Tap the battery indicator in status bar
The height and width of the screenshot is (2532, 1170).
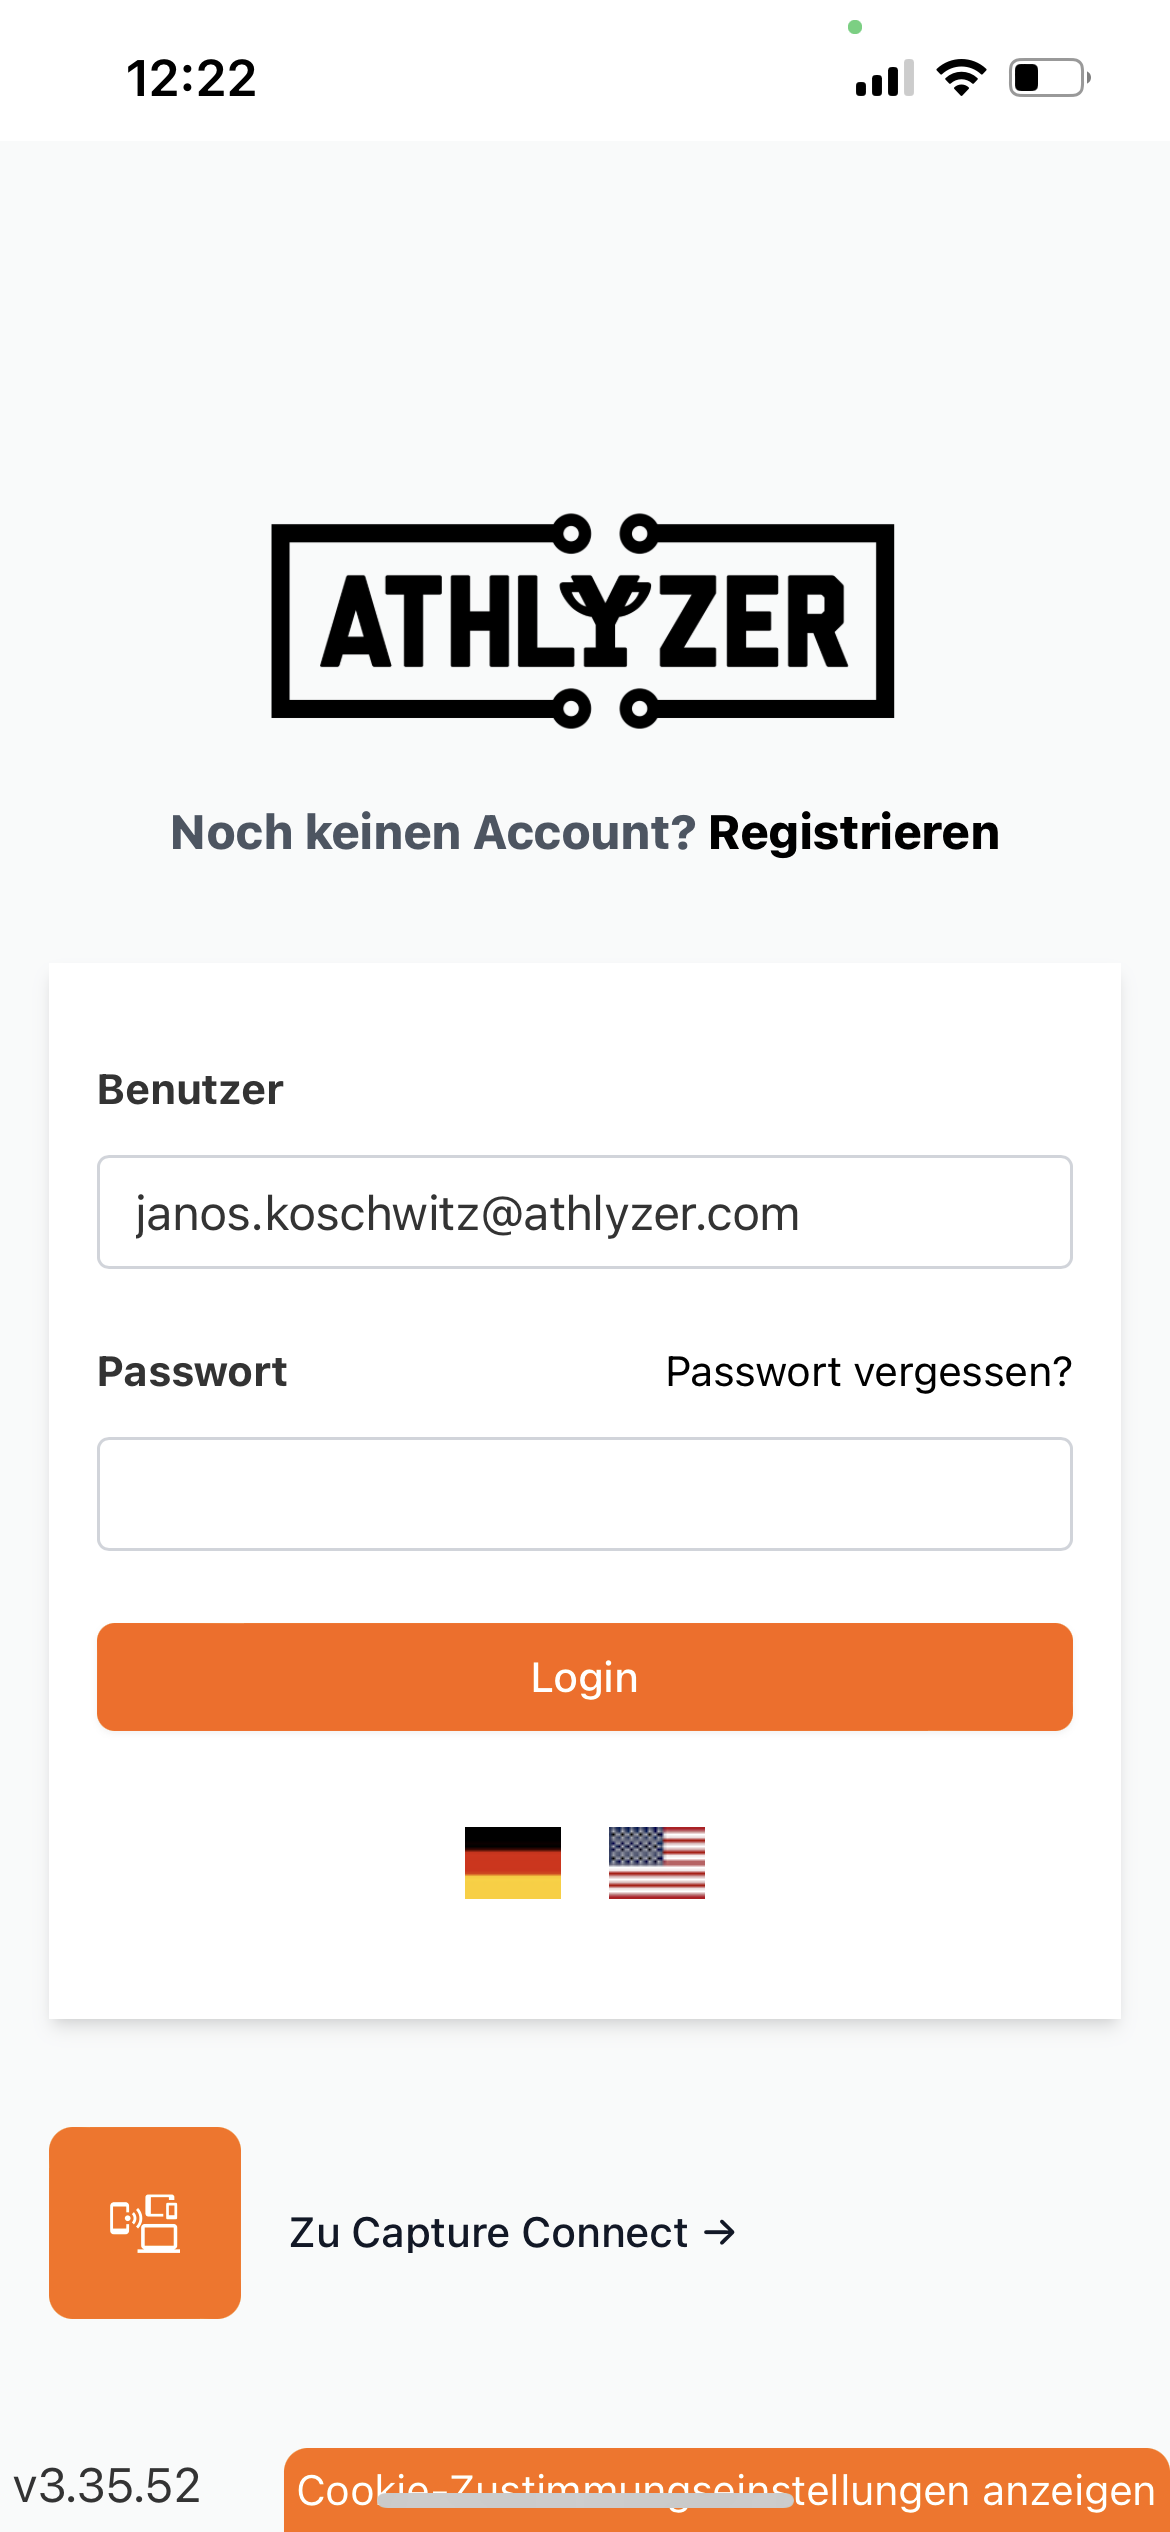(1049, 78)
